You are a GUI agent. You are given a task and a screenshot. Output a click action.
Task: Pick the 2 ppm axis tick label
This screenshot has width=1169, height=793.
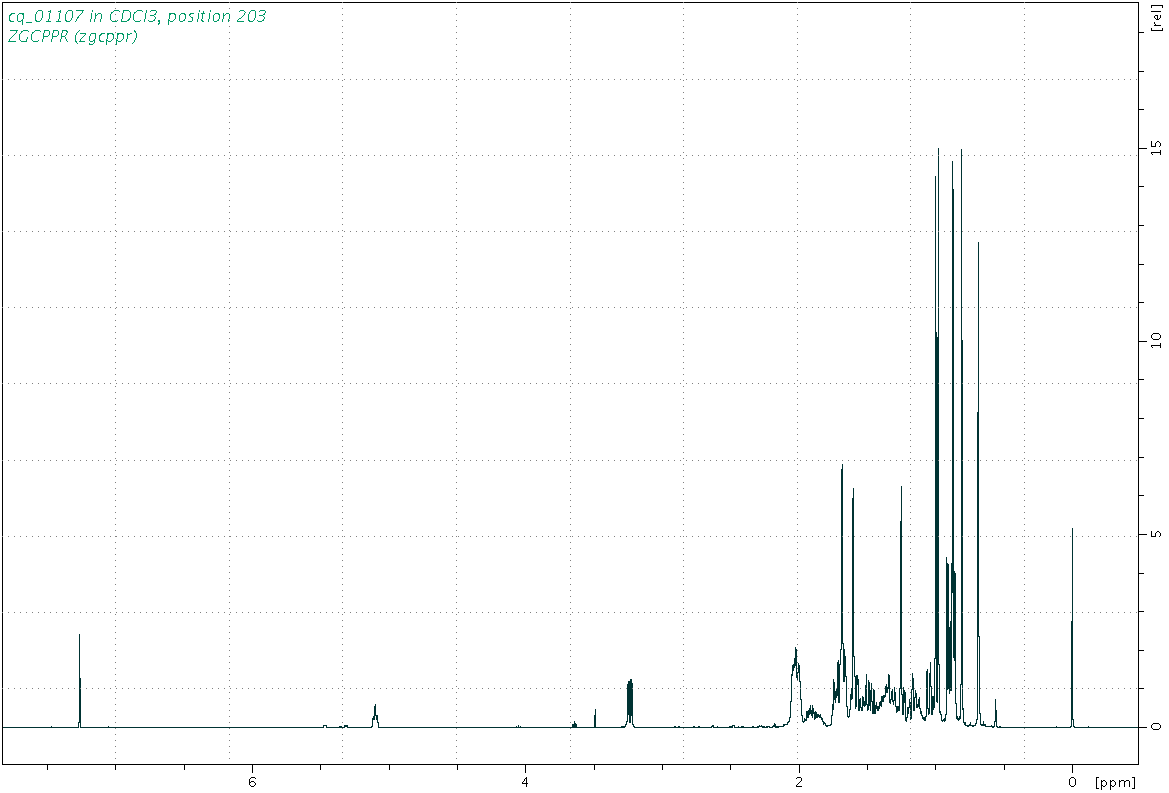[x=799, y=781]
